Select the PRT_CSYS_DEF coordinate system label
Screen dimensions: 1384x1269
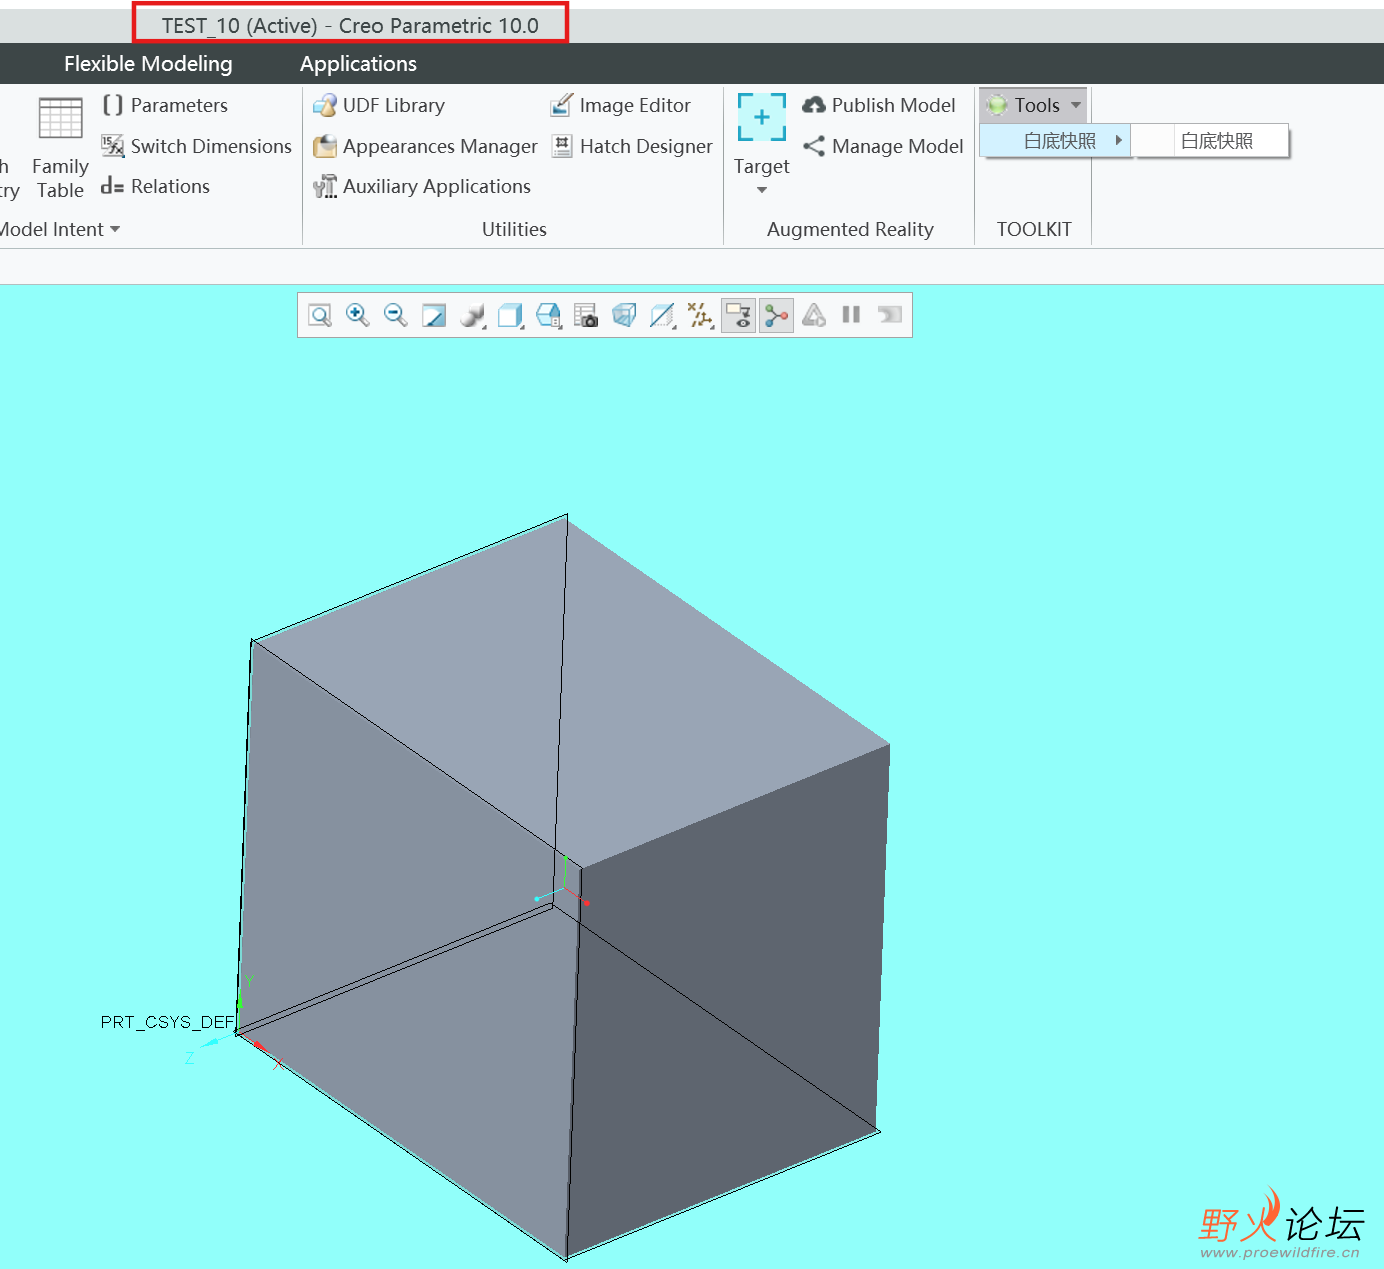(x=167, y=1022)
